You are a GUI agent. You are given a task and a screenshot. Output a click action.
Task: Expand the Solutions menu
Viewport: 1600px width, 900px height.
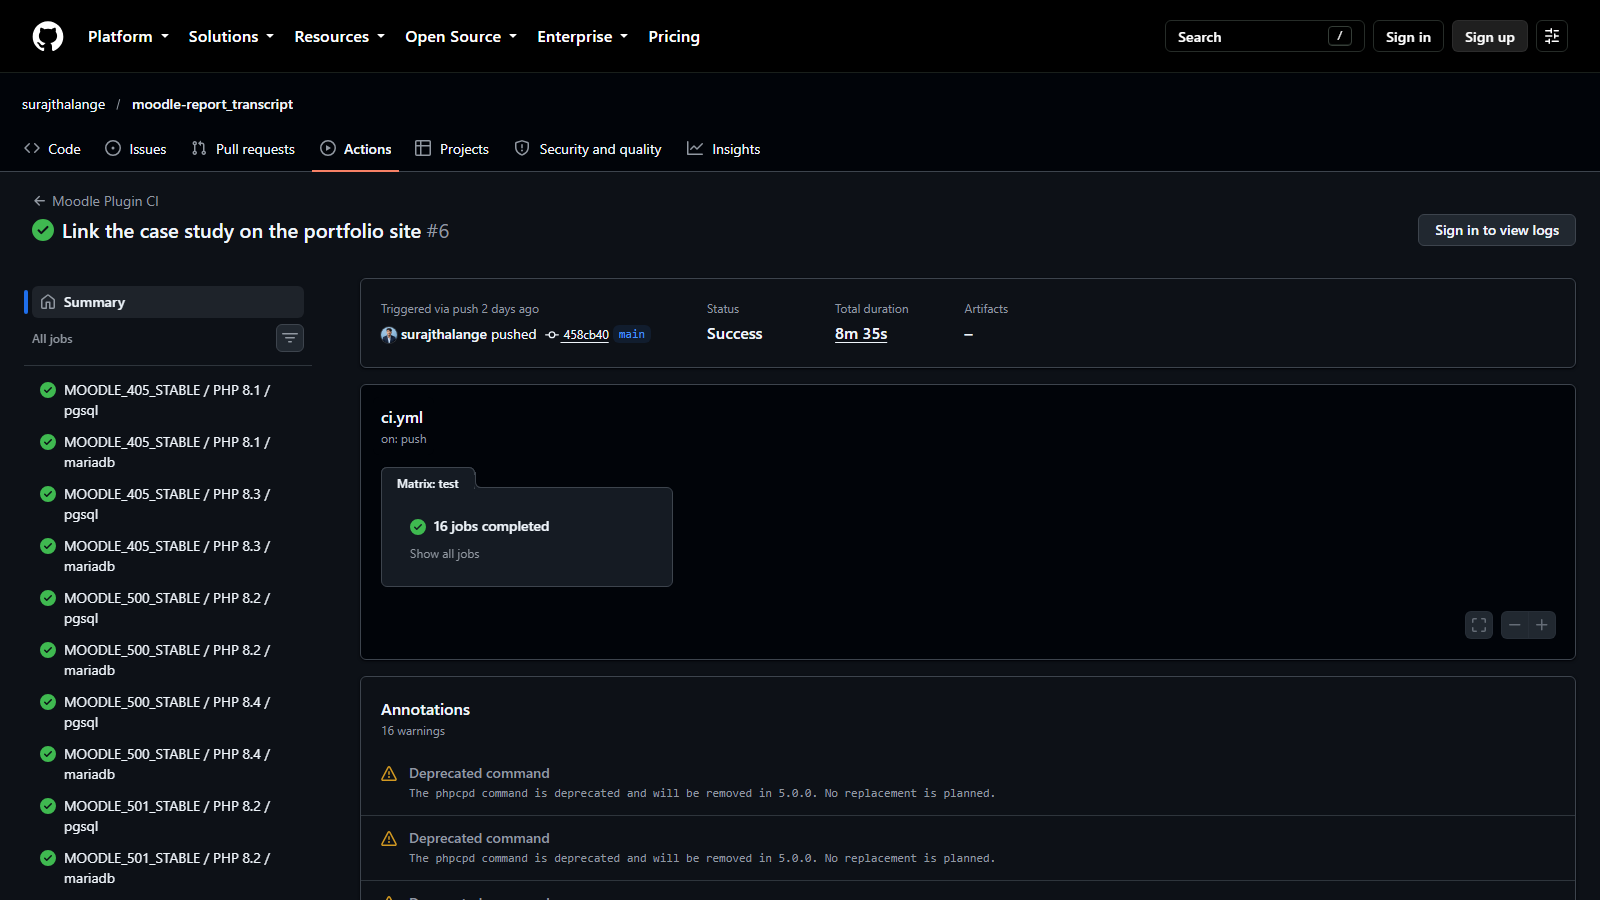click(231, 37)
